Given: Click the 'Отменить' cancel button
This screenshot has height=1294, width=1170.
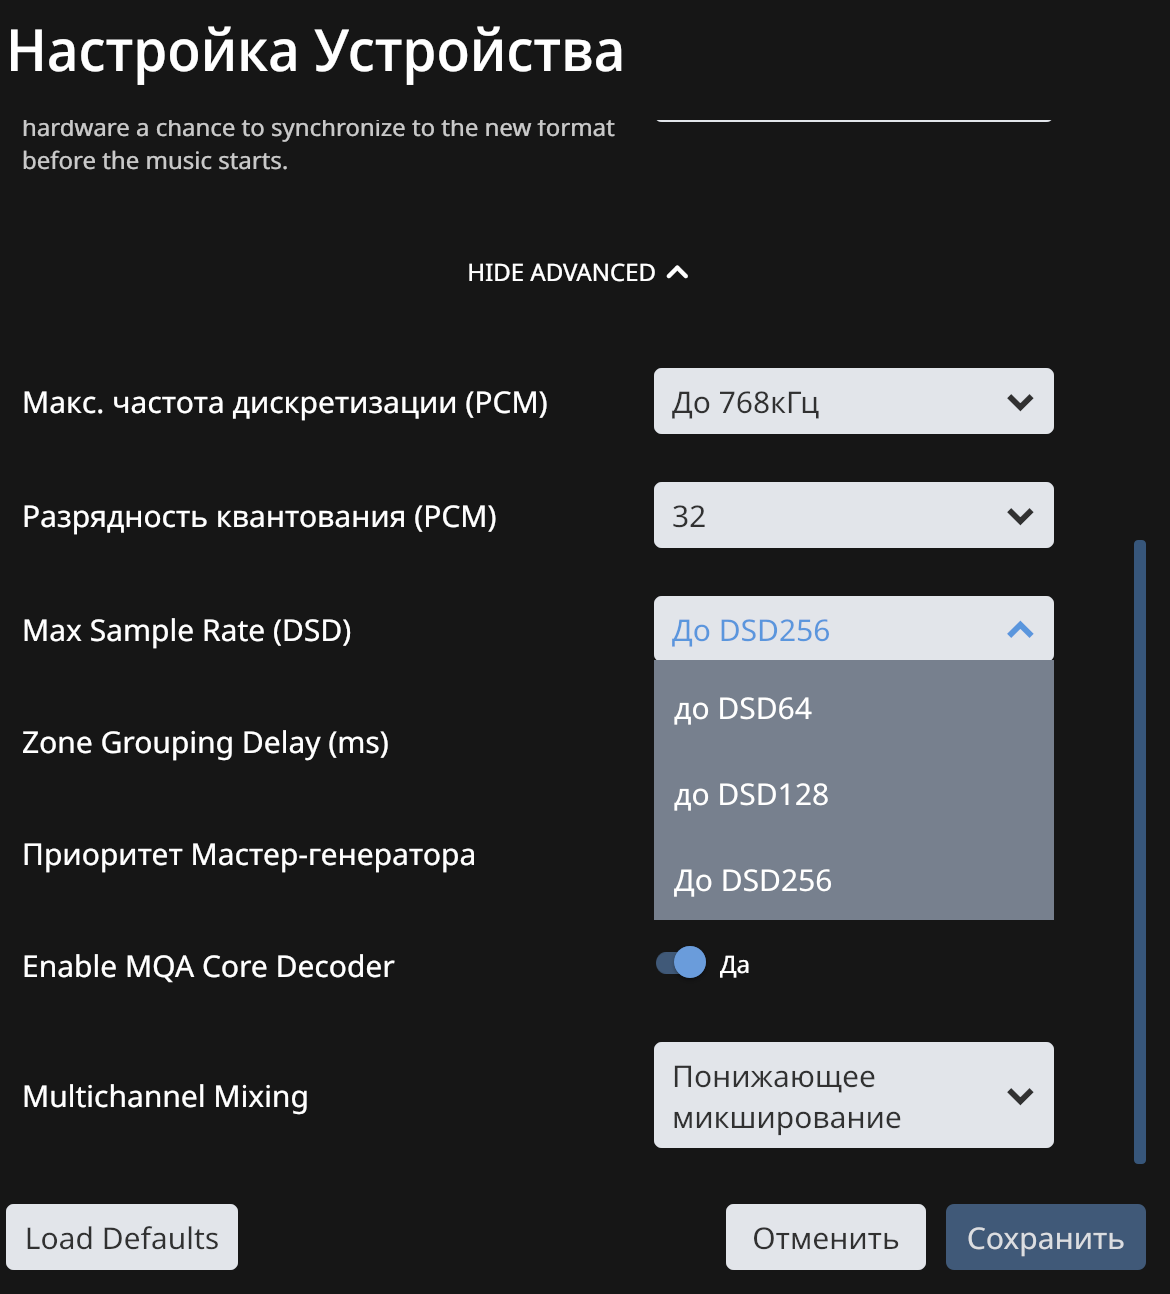Looking at the screenshot, I should (826, 1237).
